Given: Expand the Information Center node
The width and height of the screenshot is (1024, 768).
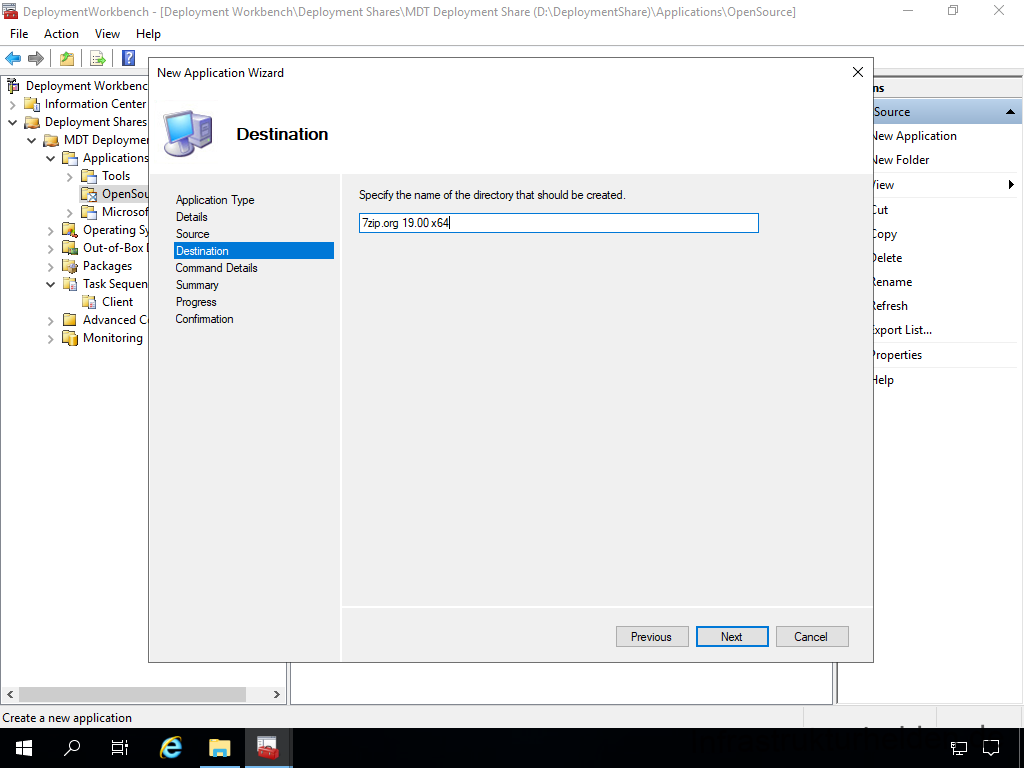Looking at the screenshot, I should click(x=12, y=104).
